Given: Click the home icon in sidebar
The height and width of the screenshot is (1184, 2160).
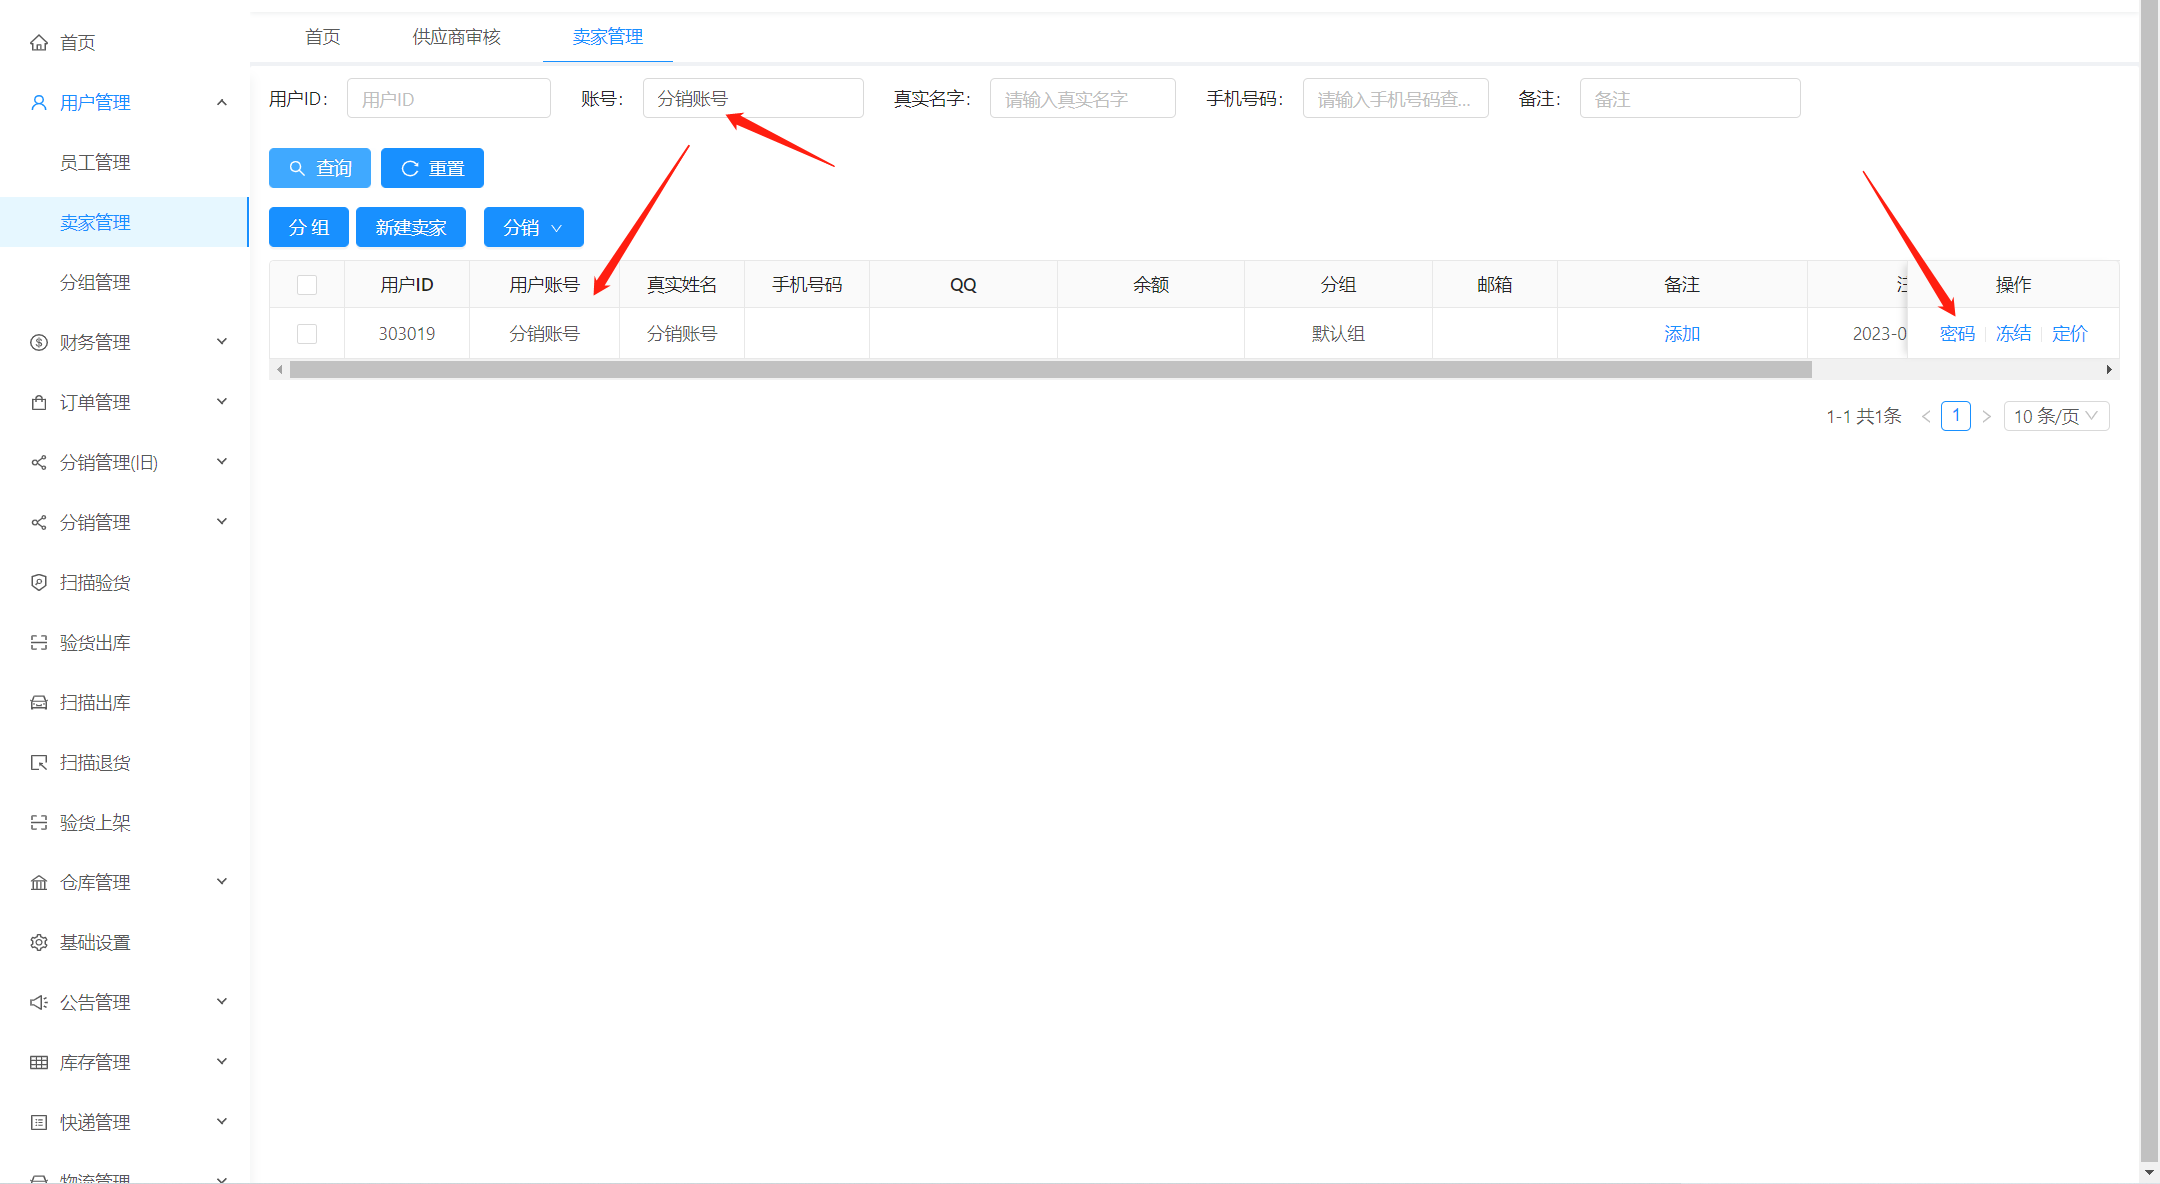Looking at the screenshot, I should point(39,42).
